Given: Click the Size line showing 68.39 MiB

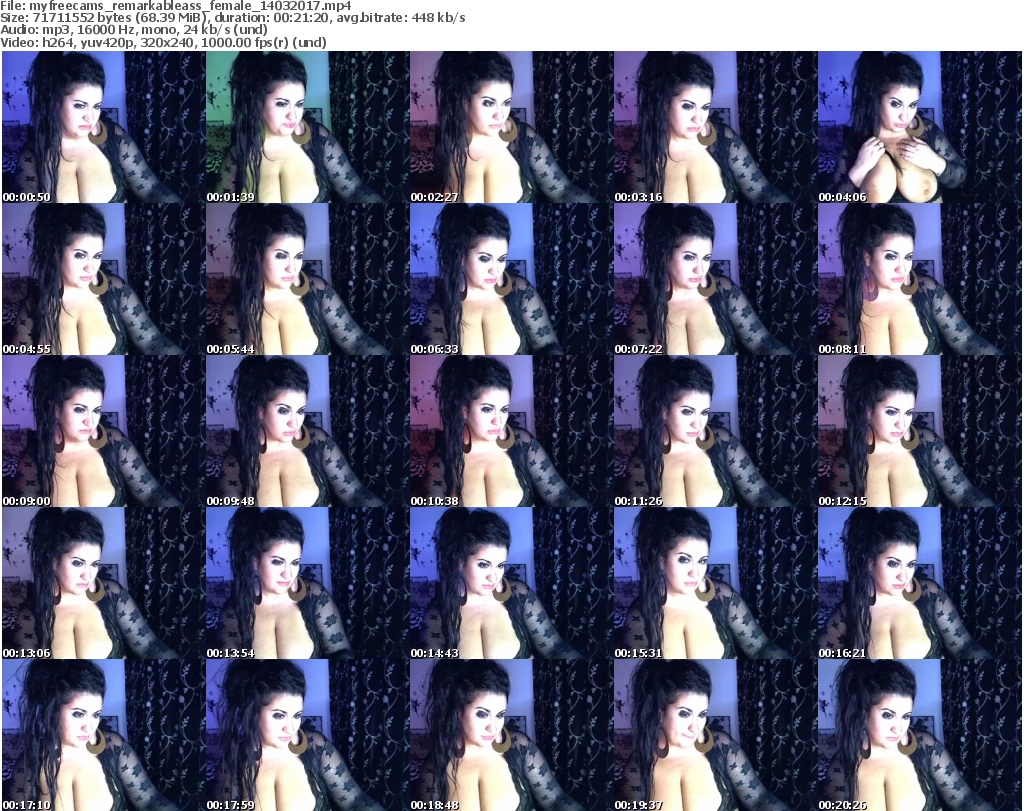Looking at the screenshot, I should pyautogui.click(x=233, y=18).
